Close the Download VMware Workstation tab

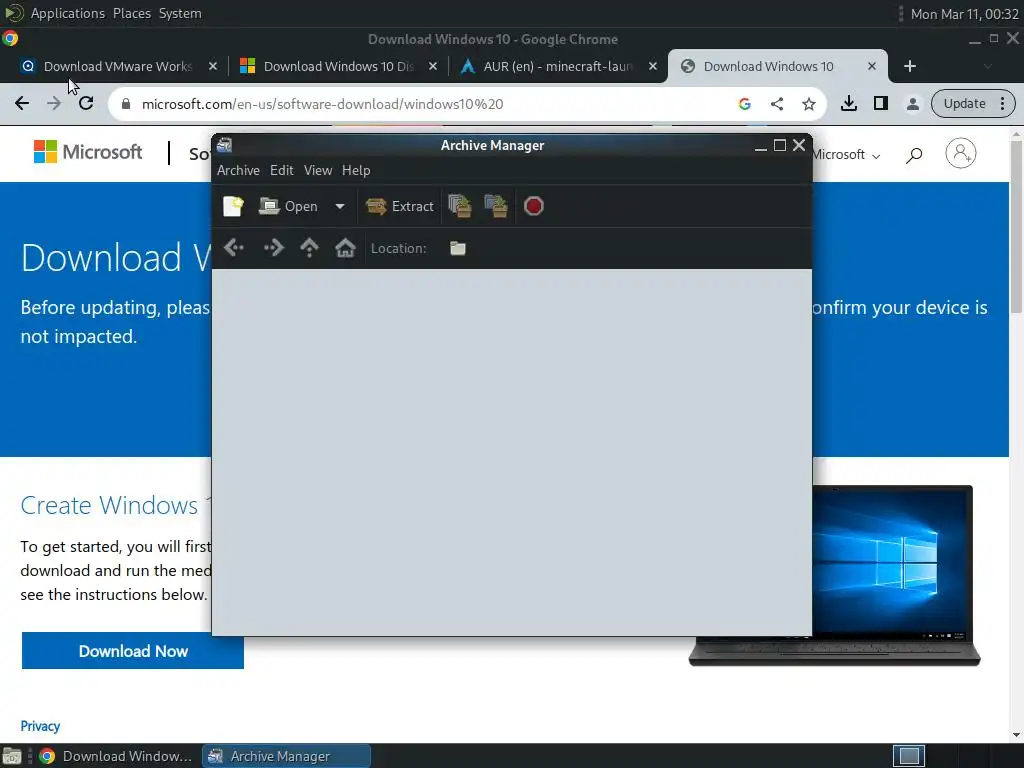pyautogui.click(x=212, y=66)
